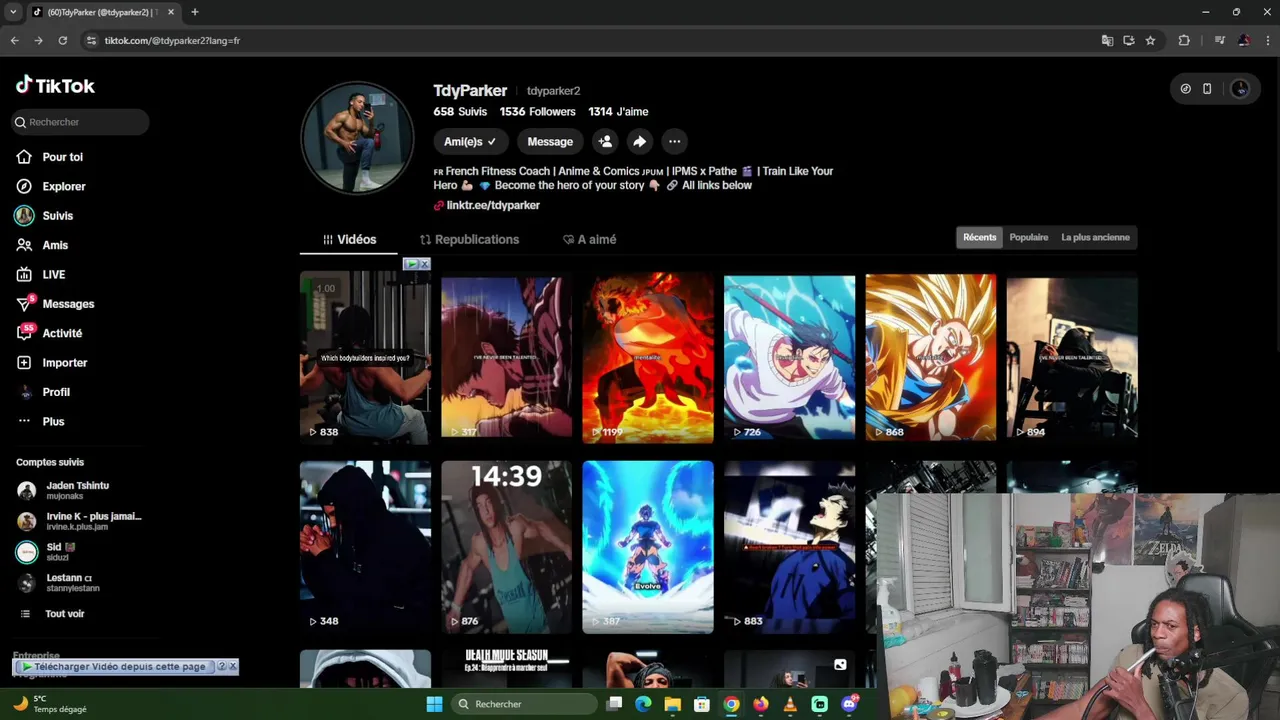This screenshot has width=1280, height=720.
Task: Focus the TikTok Rechercher search field
Action: tap(81, 122)
